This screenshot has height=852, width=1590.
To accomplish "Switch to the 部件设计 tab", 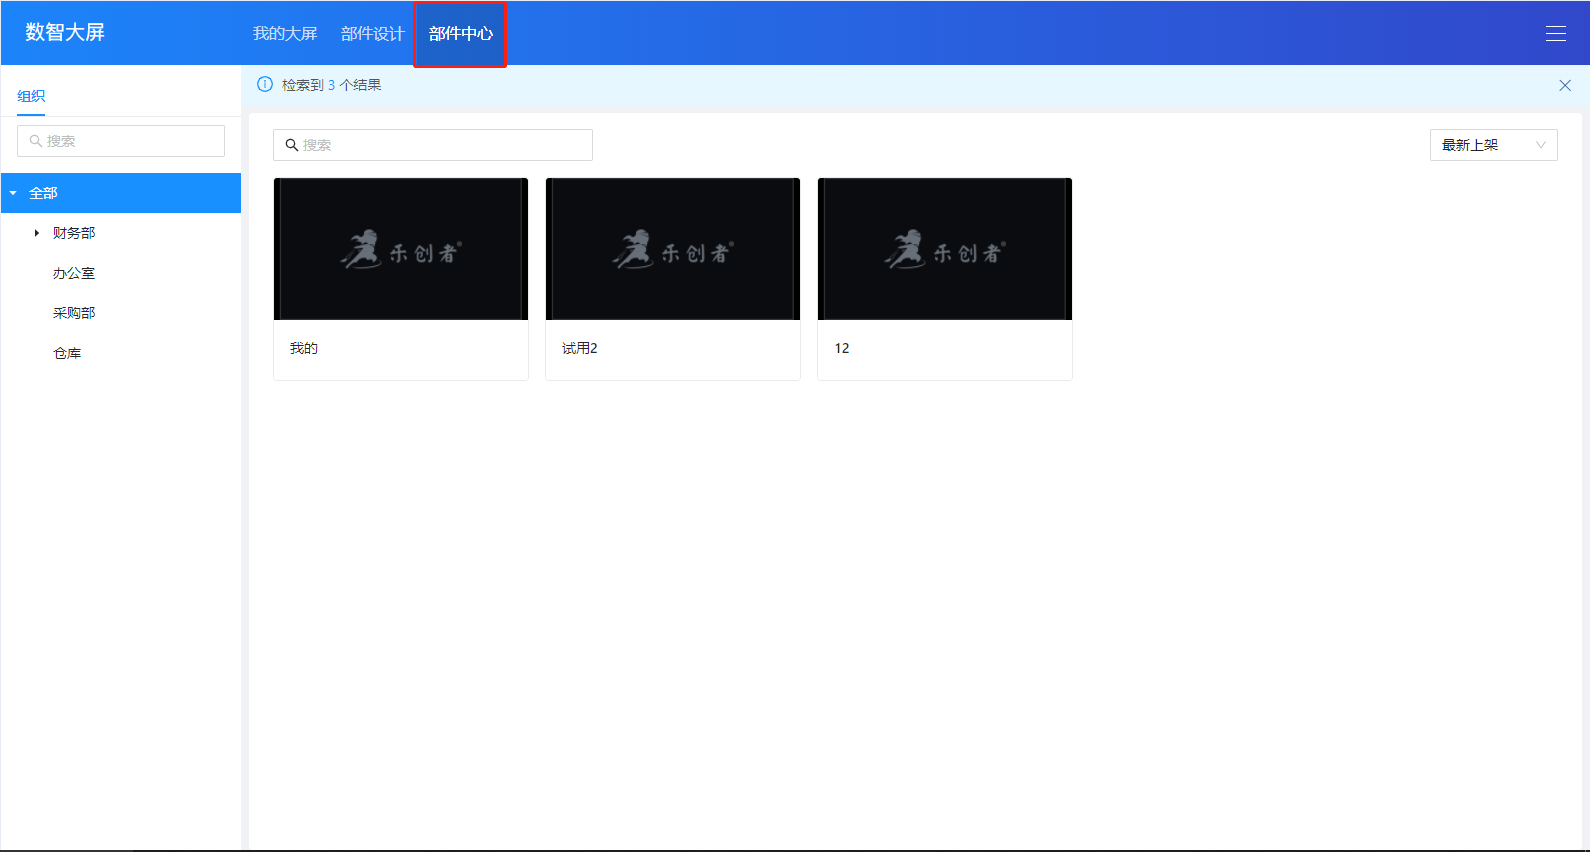I will pyautogui.click(x=372, y=34).
